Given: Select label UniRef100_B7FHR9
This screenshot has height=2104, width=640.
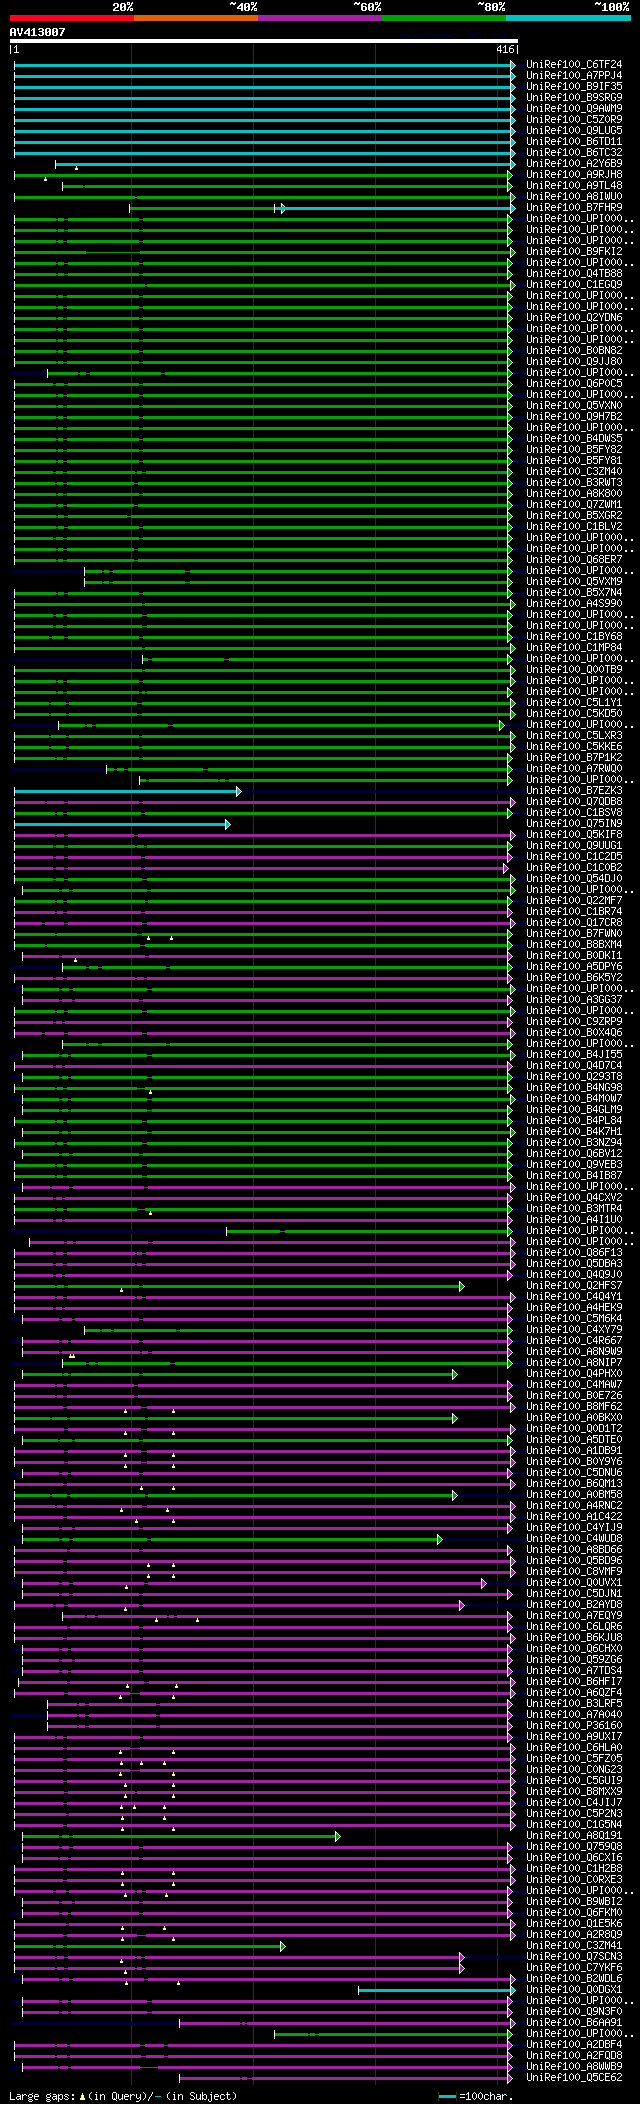Looking at the screenshot, I should pos(574,208).
